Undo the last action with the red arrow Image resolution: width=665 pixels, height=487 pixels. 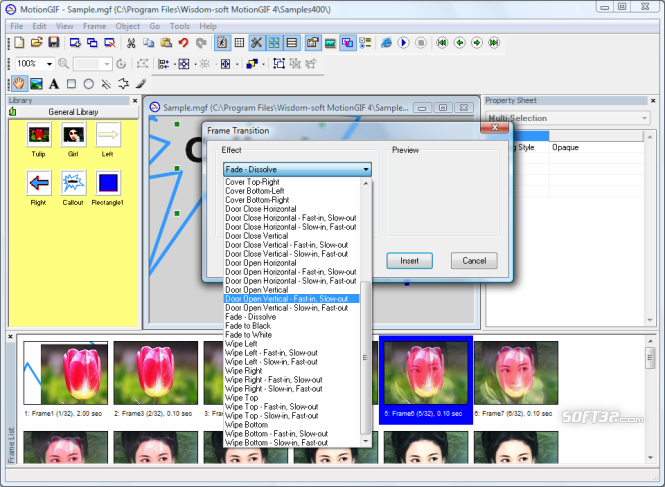click(x=183, y=43)
